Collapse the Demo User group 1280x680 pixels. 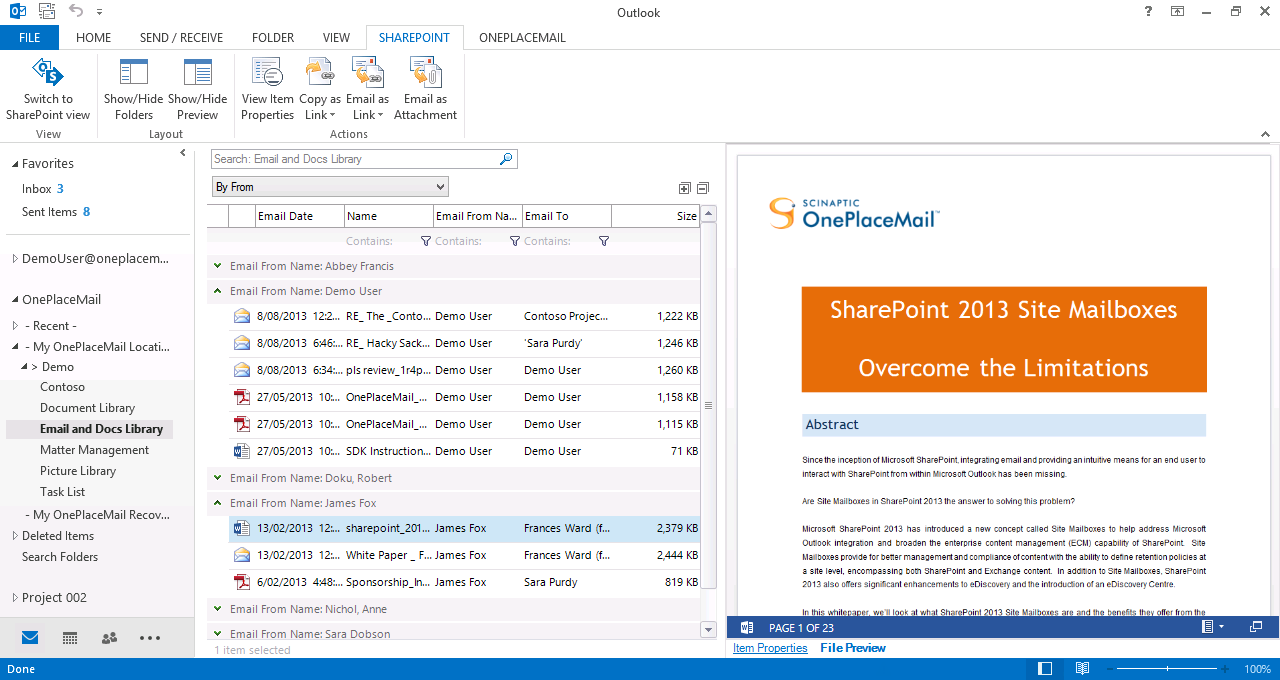[217, 291]
